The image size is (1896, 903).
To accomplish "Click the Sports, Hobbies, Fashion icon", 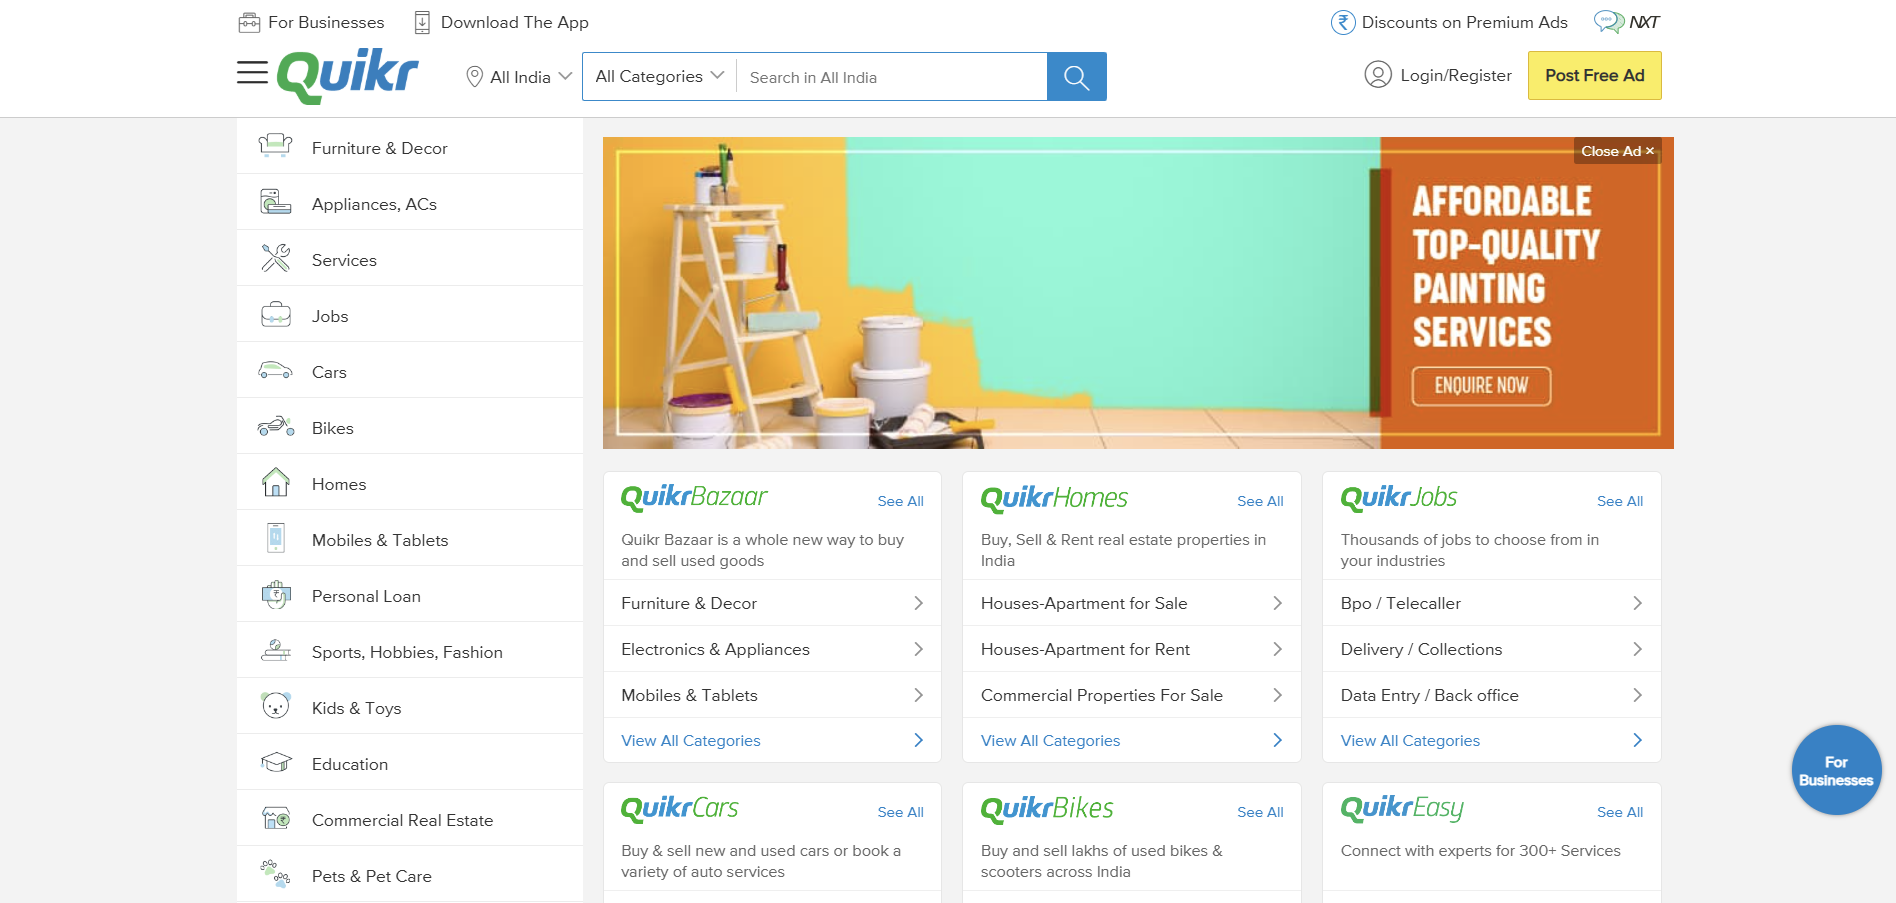I will (276, 651).
